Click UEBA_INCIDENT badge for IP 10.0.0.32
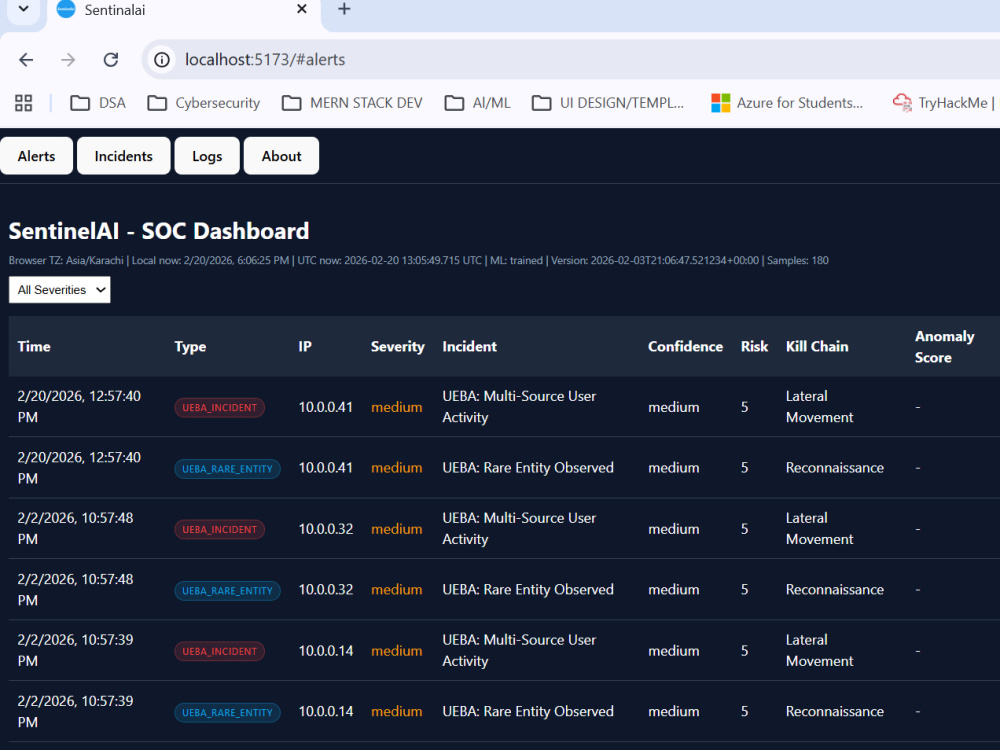The image size is (1000, 750). click(219, 529)
